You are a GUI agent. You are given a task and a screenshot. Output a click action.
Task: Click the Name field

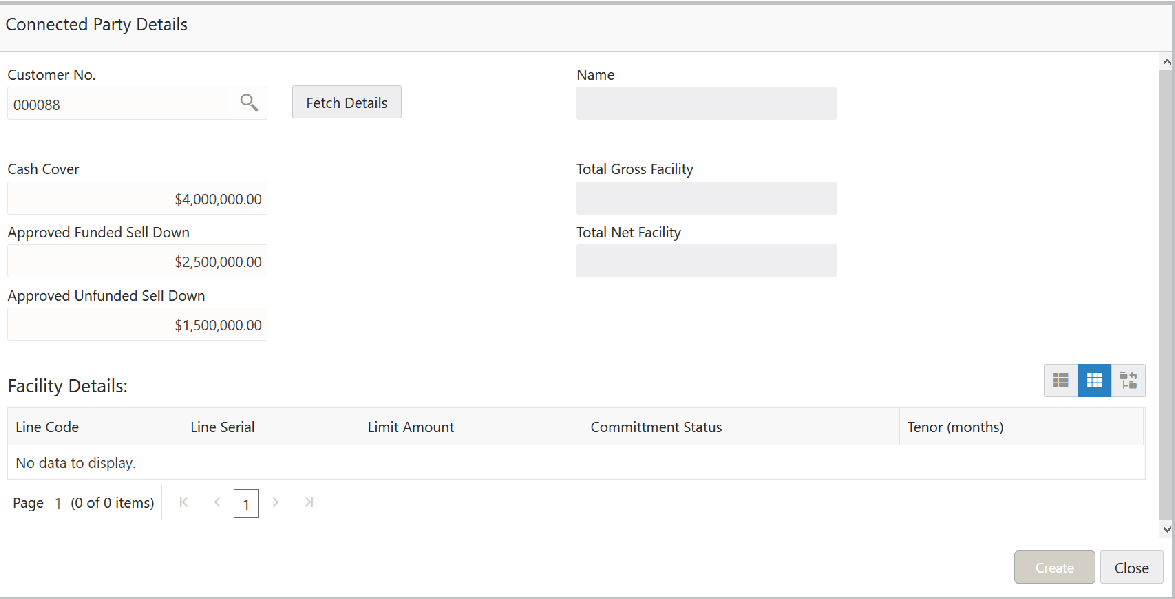706,103
